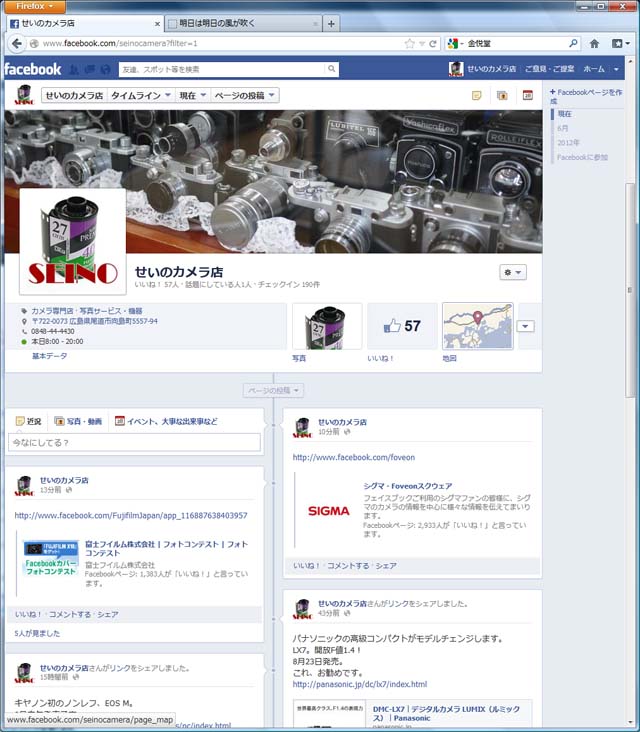Click シグマ・Foveonスクウェア title link
640x732 pixels.
click(408, 486)
